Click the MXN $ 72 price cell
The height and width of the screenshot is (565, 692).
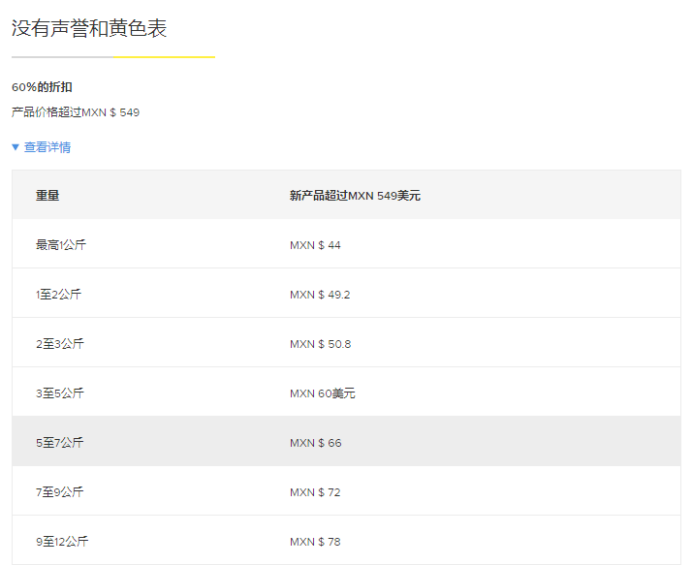coord(315,492)
